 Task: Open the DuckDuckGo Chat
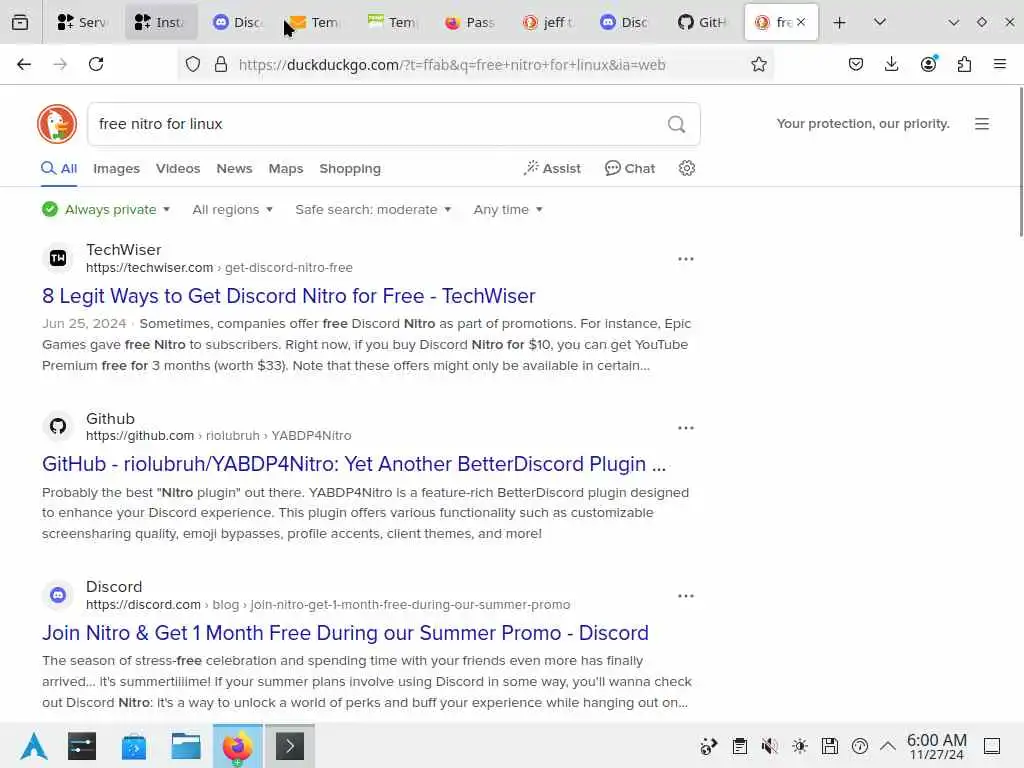(x=630, y=168)
